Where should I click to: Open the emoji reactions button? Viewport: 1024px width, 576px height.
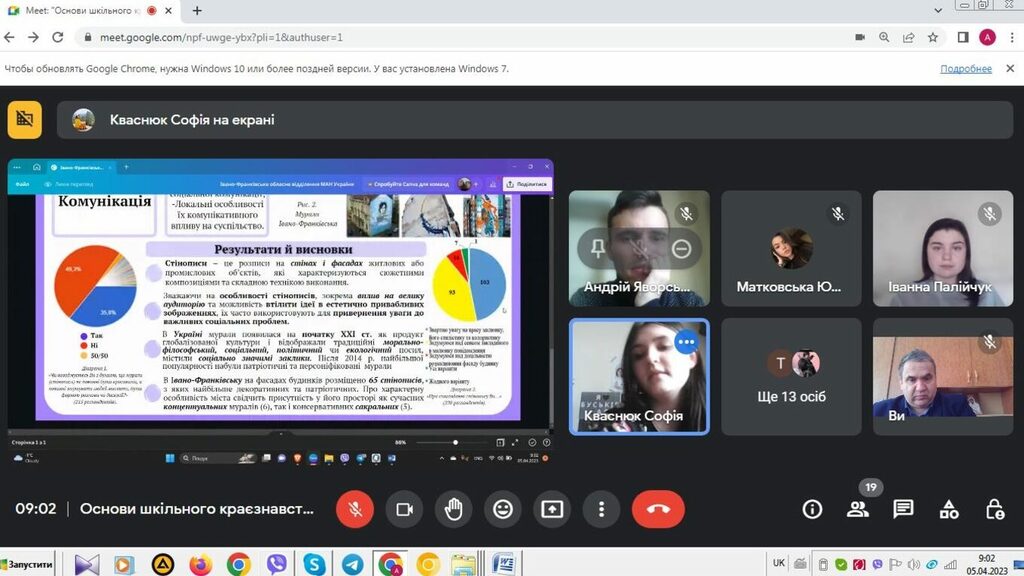503,509
